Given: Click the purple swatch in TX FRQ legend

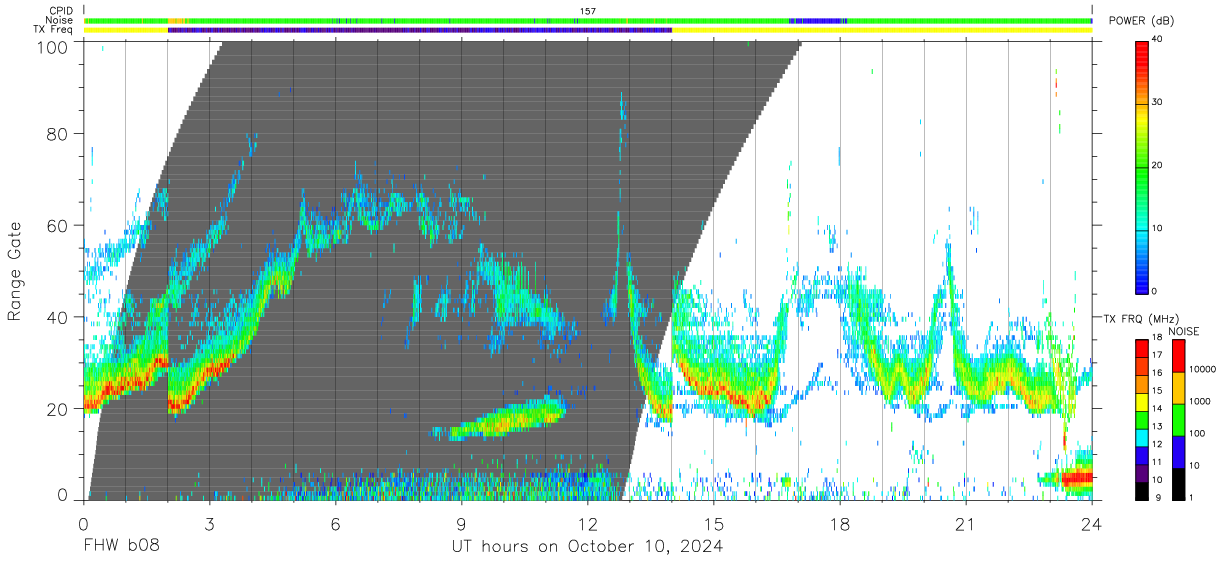Looking at the screenshot, I should [1141, 471].
